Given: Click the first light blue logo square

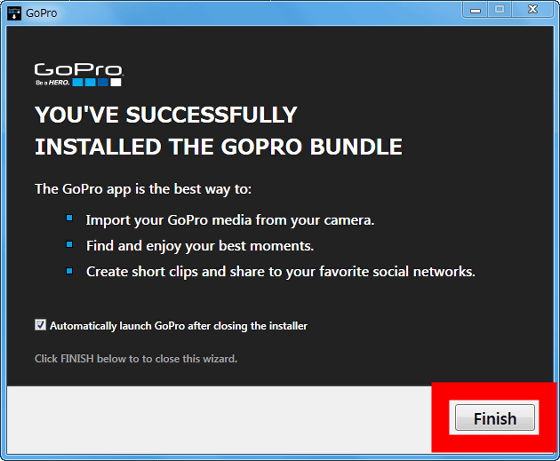Looking at the screenshot, I should click(78, 82).
